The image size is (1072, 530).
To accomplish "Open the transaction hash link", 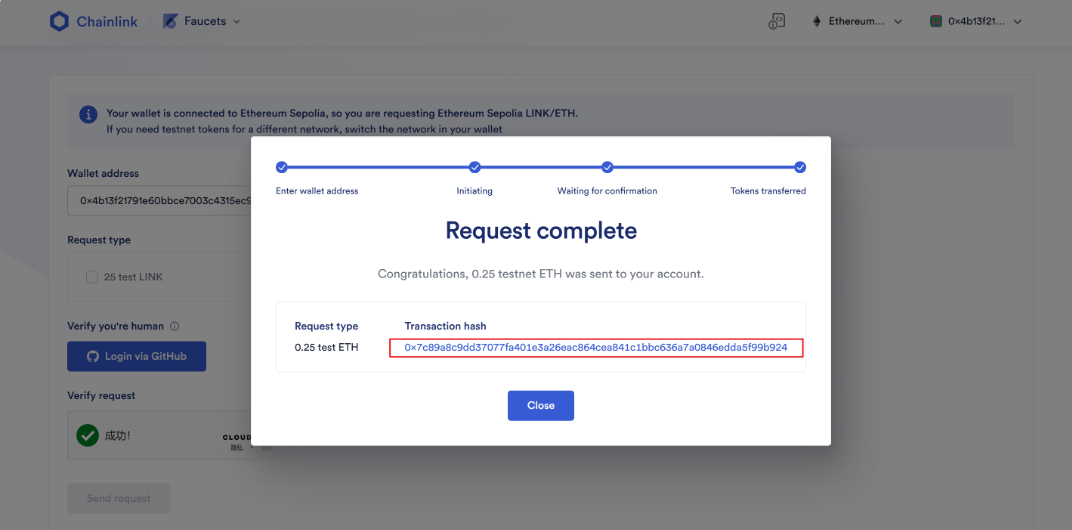I will 595,348.
